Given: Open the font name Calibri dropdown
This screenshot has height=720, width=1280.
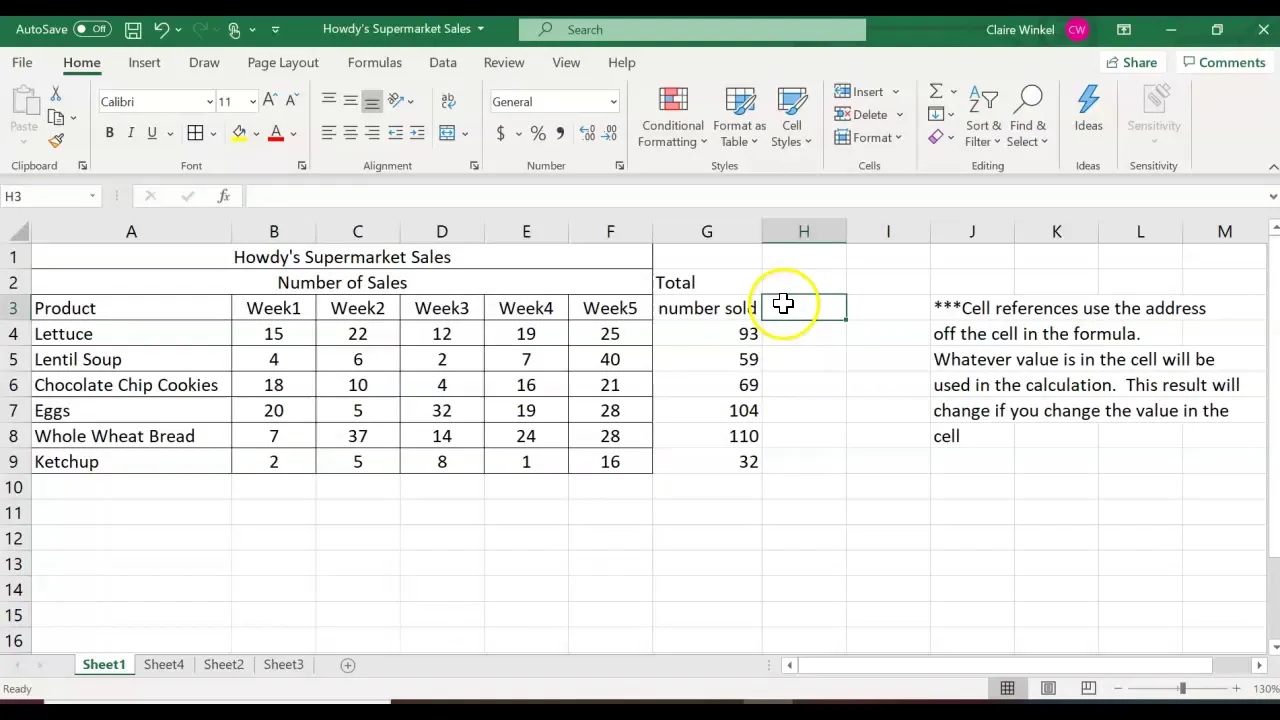Looking at the screenshot, I should click(209, 102).
